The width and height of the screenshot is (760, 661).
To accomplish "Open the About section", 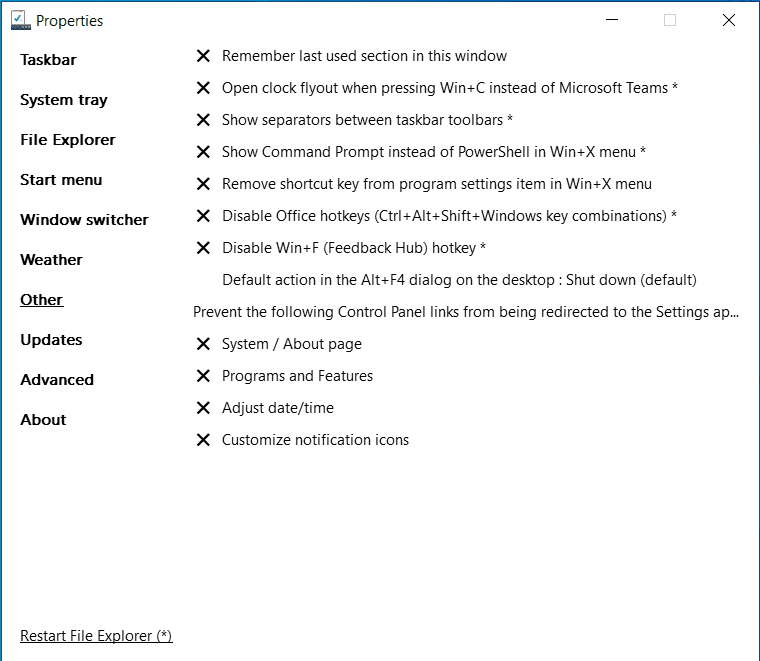I will tap(43, 420).
